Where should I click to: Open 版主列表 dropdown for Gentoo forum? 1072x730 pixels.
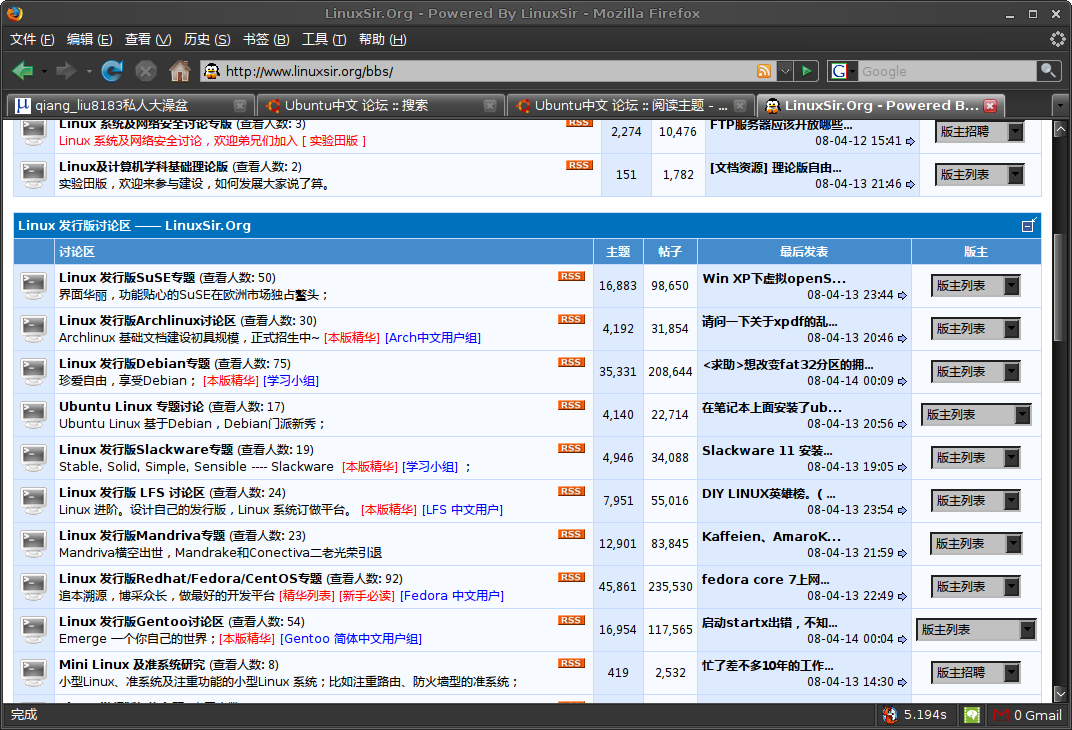tap(976, 630)
